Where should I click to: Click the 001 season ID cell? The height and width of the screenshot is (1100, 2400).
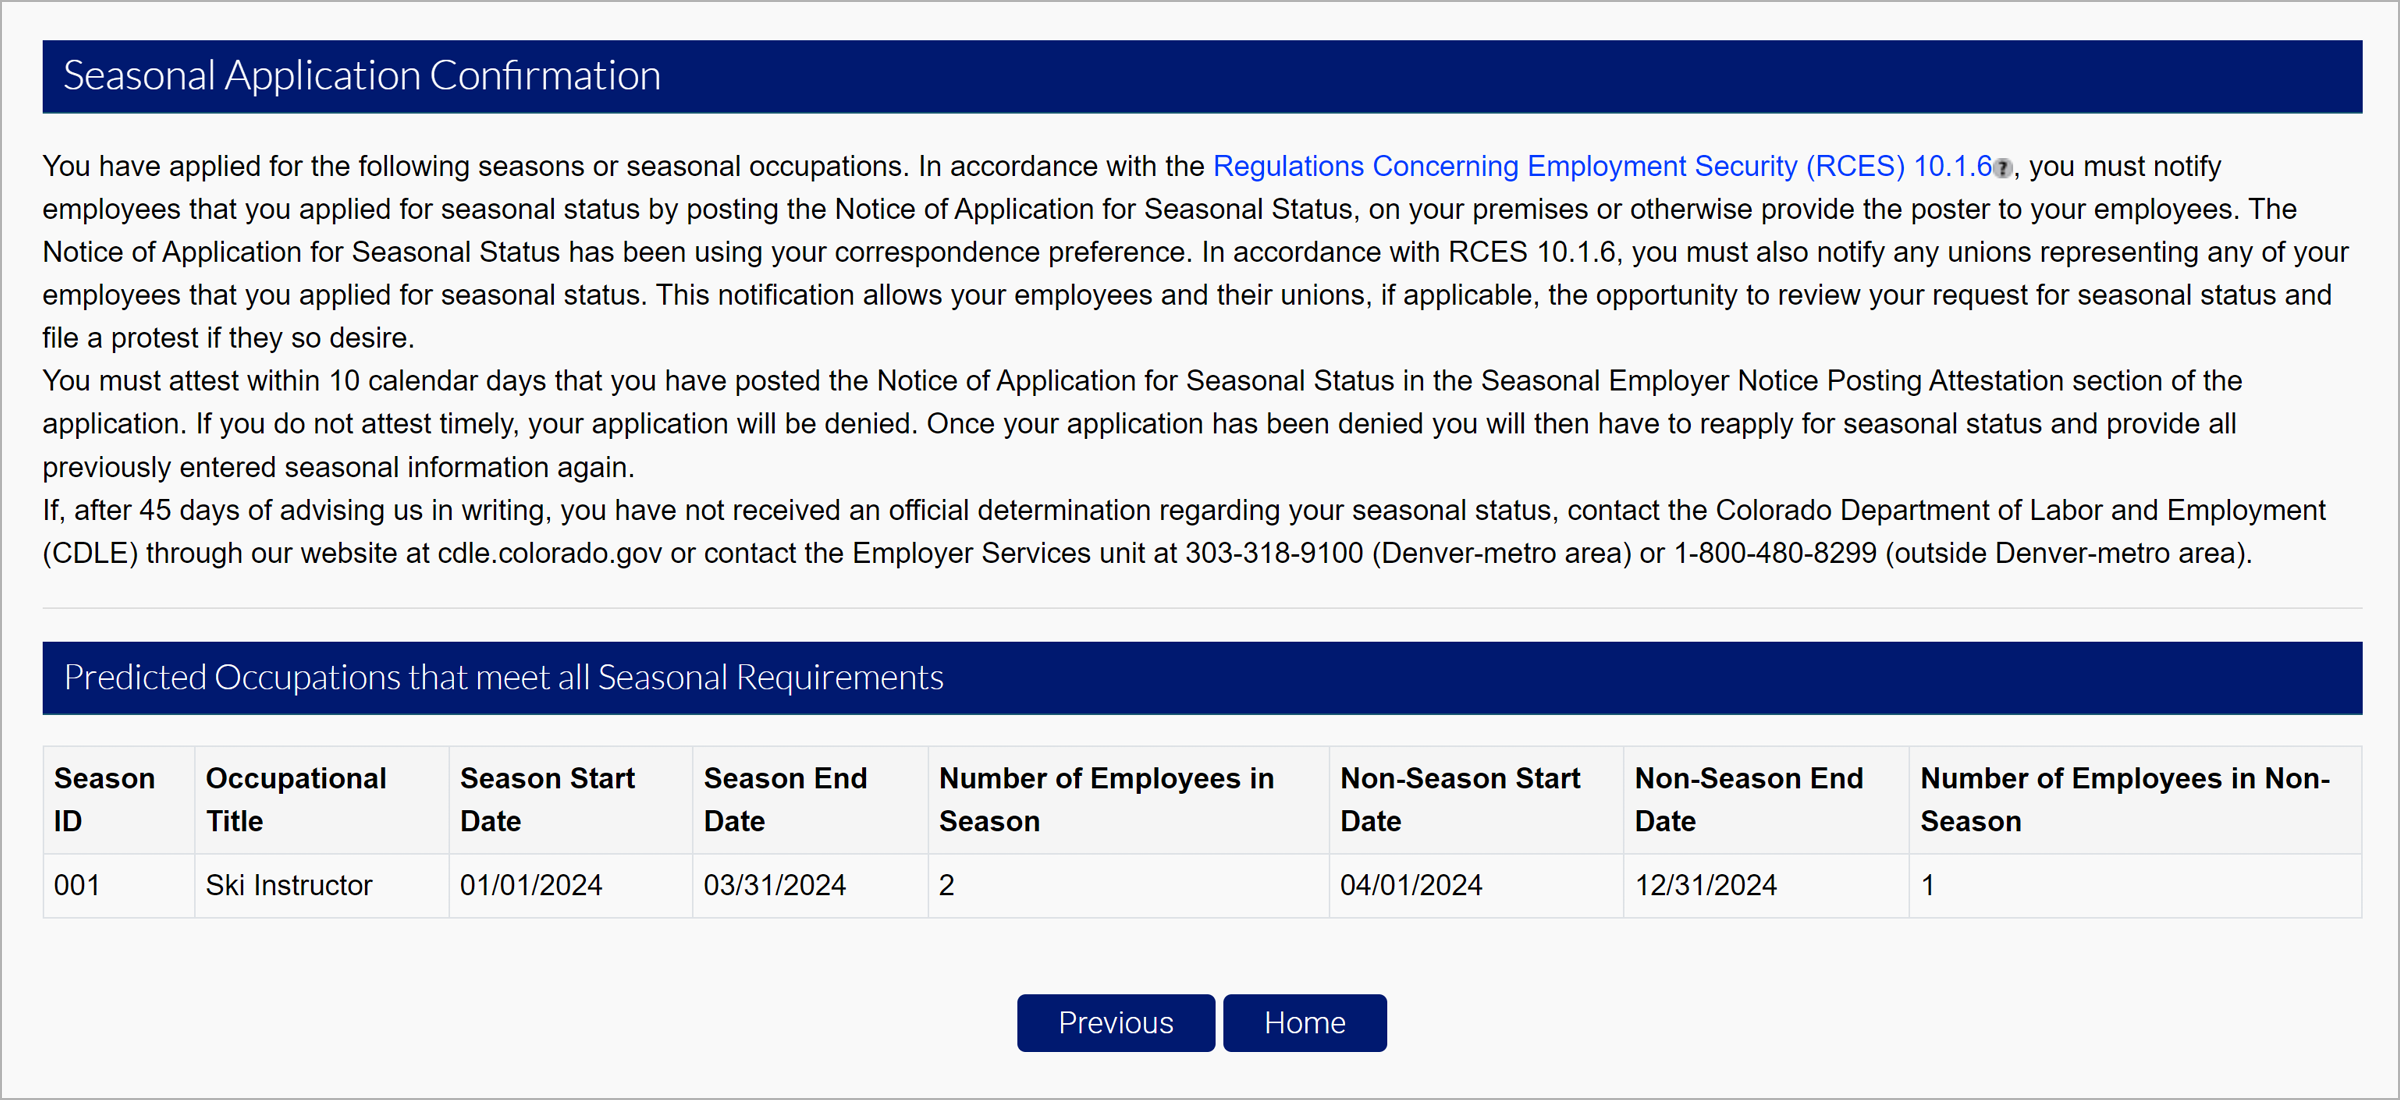77,885
